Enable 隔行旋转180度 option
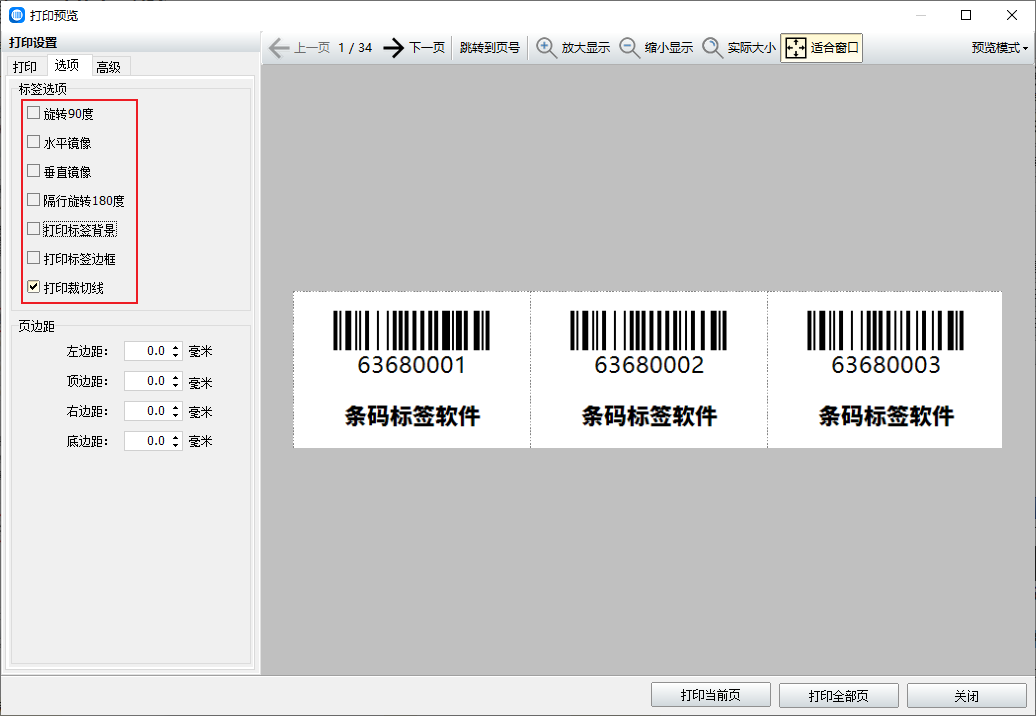 pos(34,200)
